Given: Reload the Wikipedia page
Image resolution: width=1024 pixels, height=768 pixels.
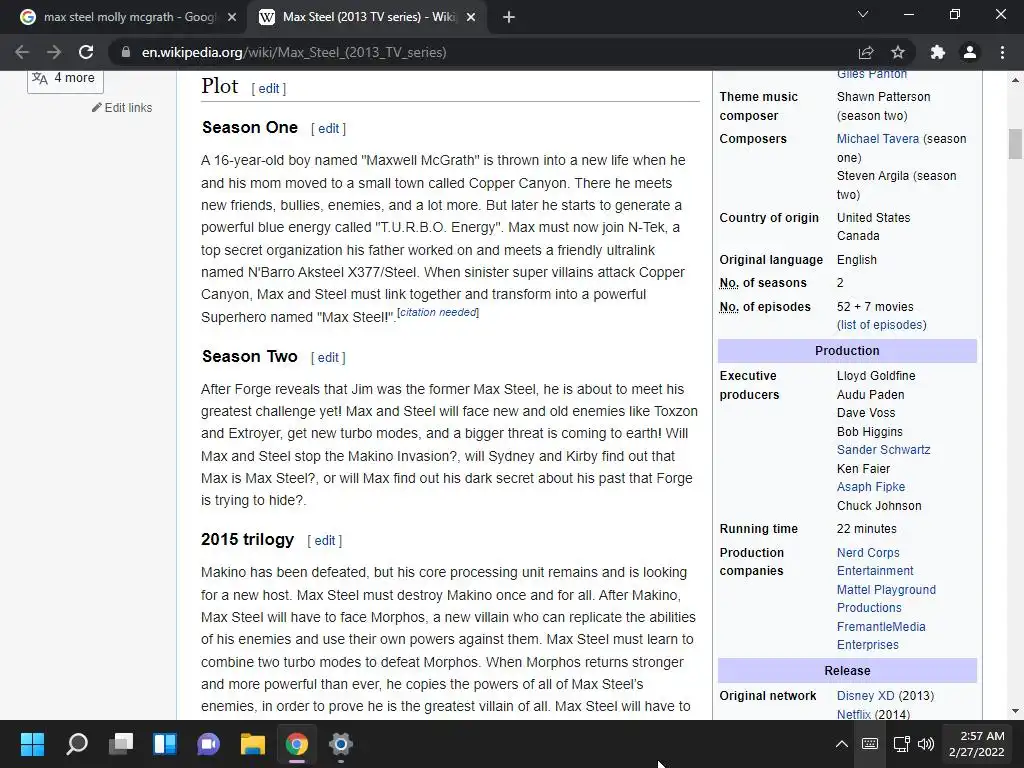Looking at the screenshot, I should [86, 52].
